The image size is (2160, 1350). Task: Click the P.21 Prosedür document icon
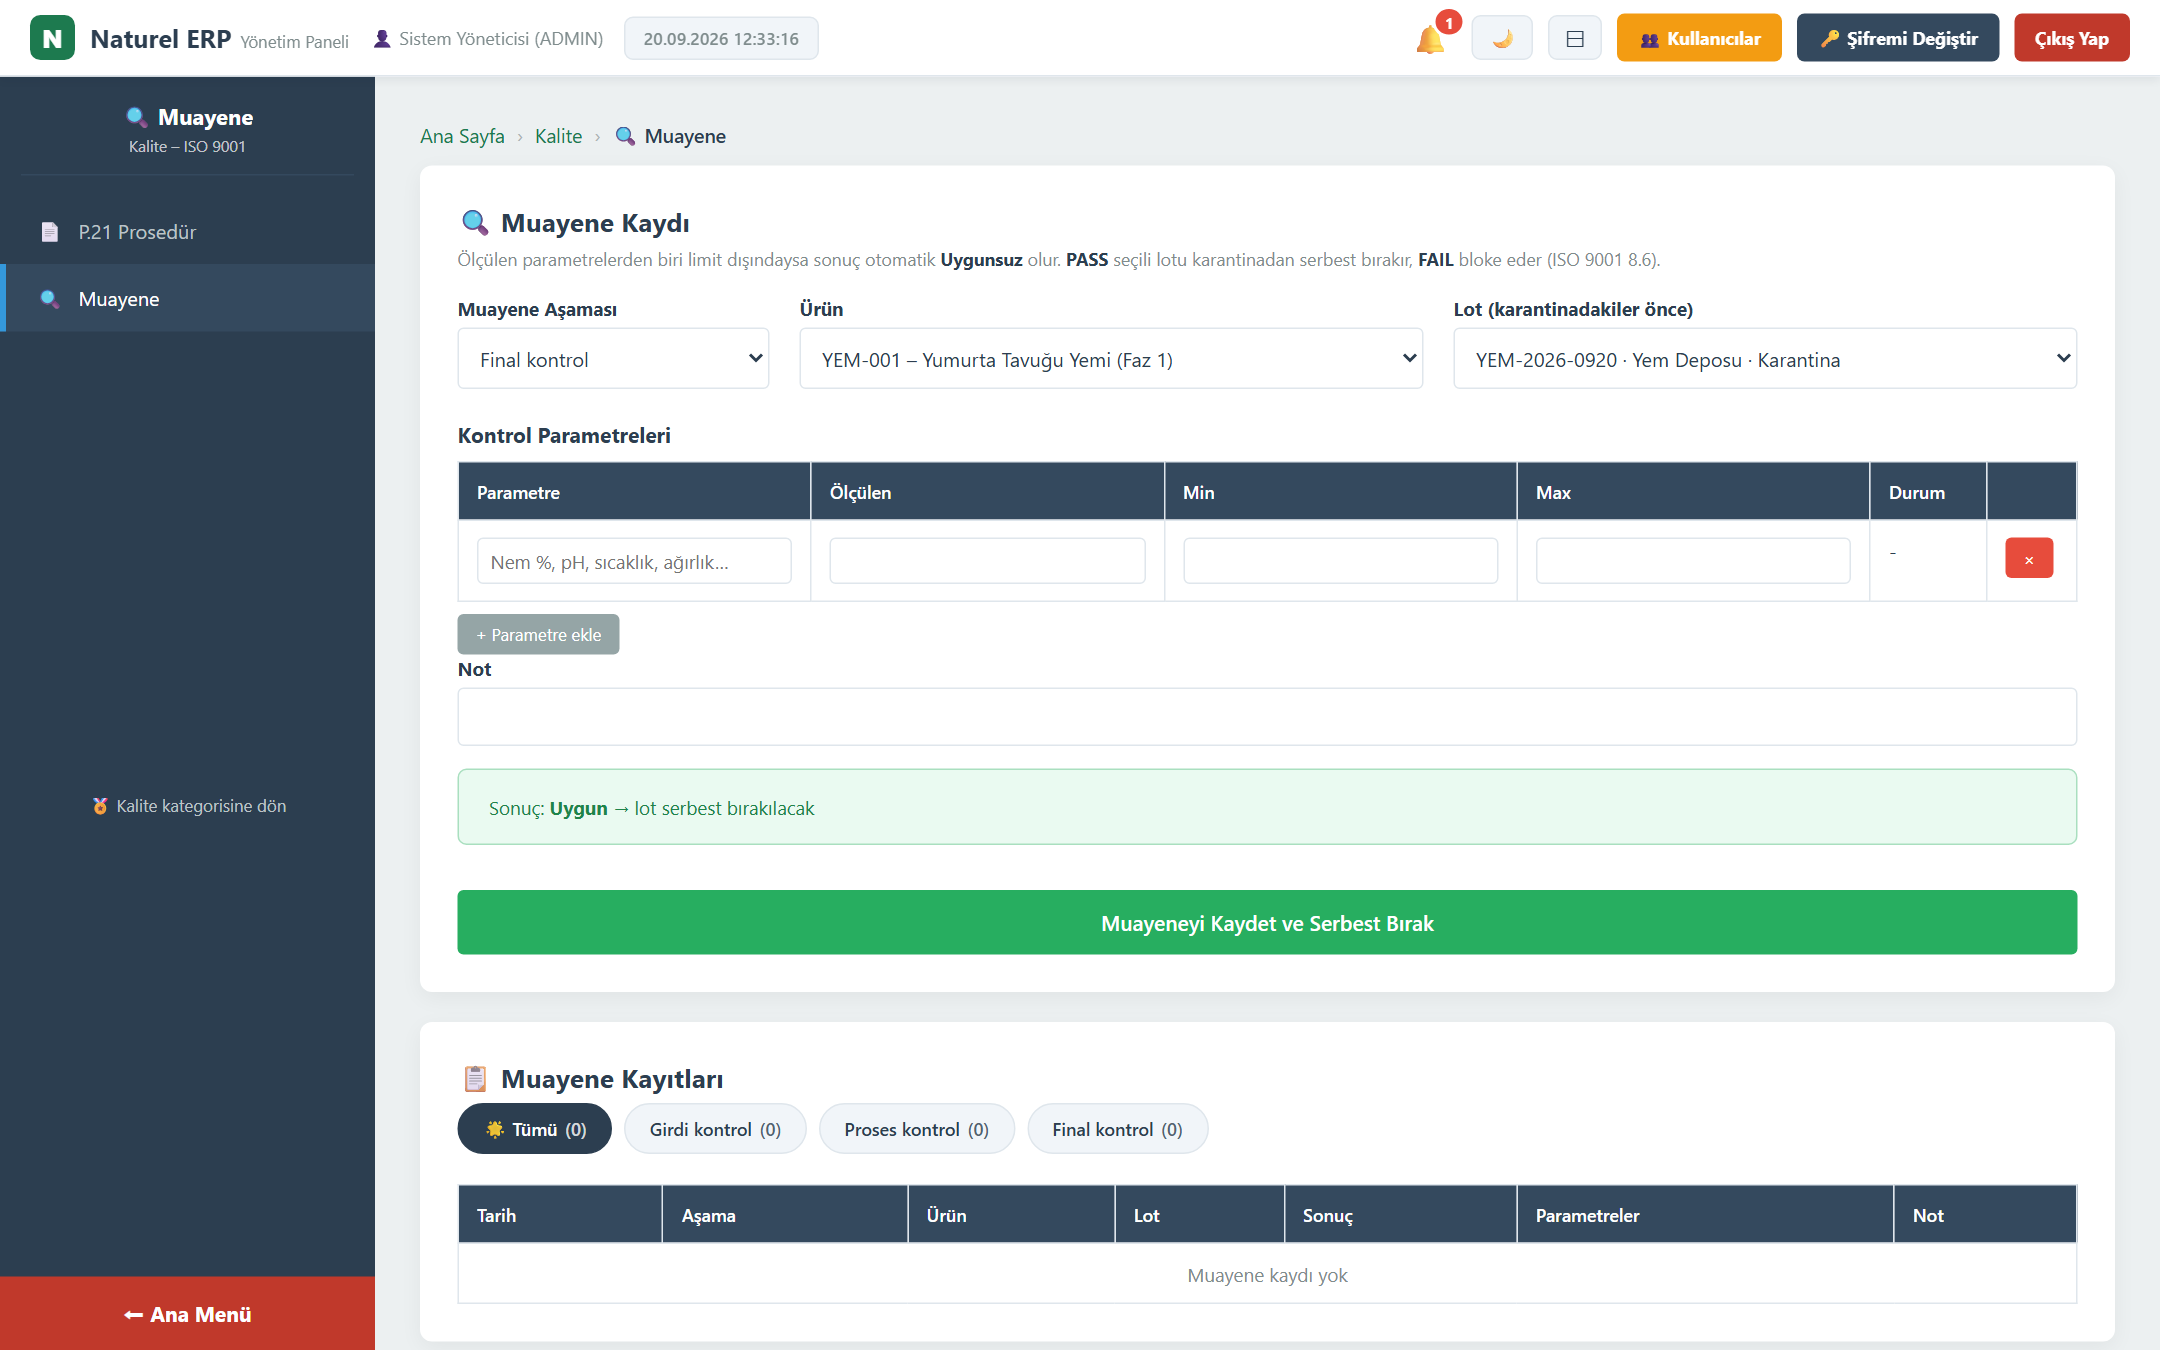pos(49,232)
